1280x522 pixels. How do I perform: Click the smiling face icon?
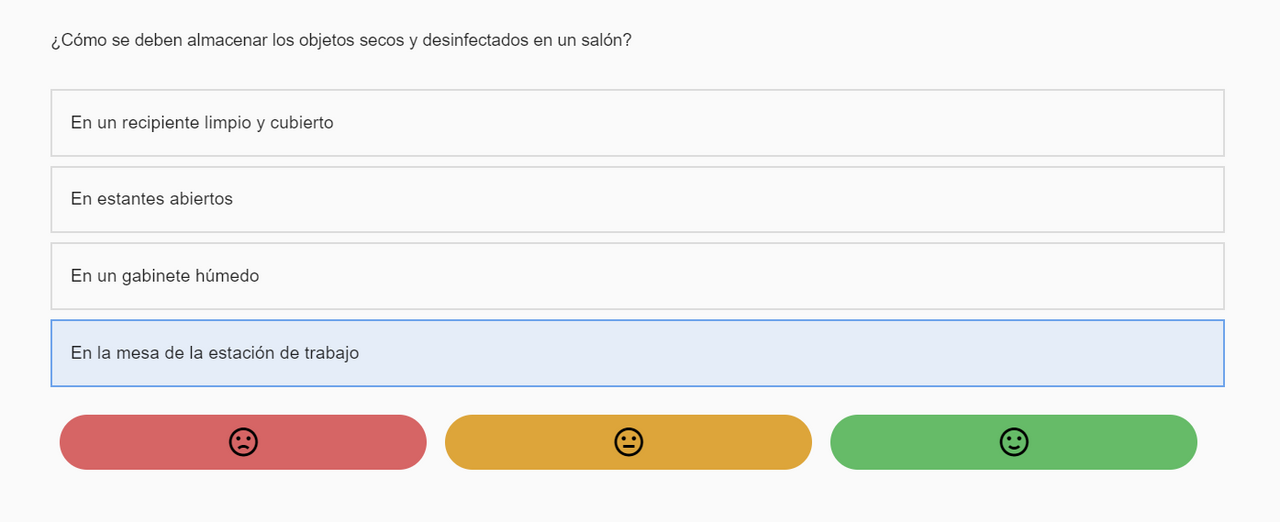(1014, 442)
